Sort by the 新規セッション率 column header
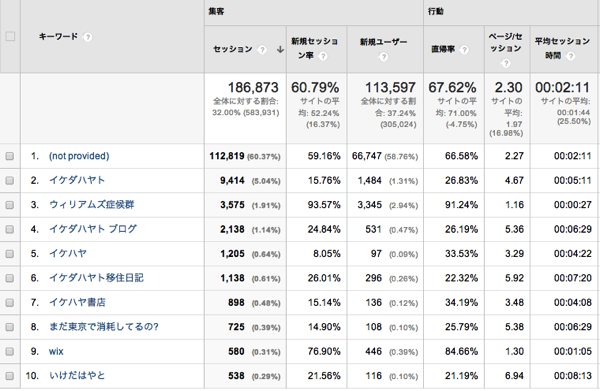Viewport: 600px width, 391px height. [x=314, y=49]
